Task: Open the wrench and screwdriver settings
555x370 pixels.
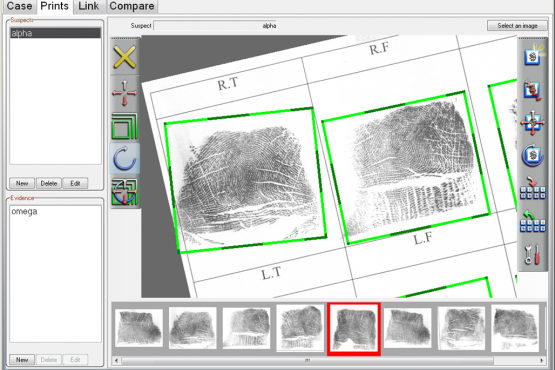Action: tap(532, 255)
